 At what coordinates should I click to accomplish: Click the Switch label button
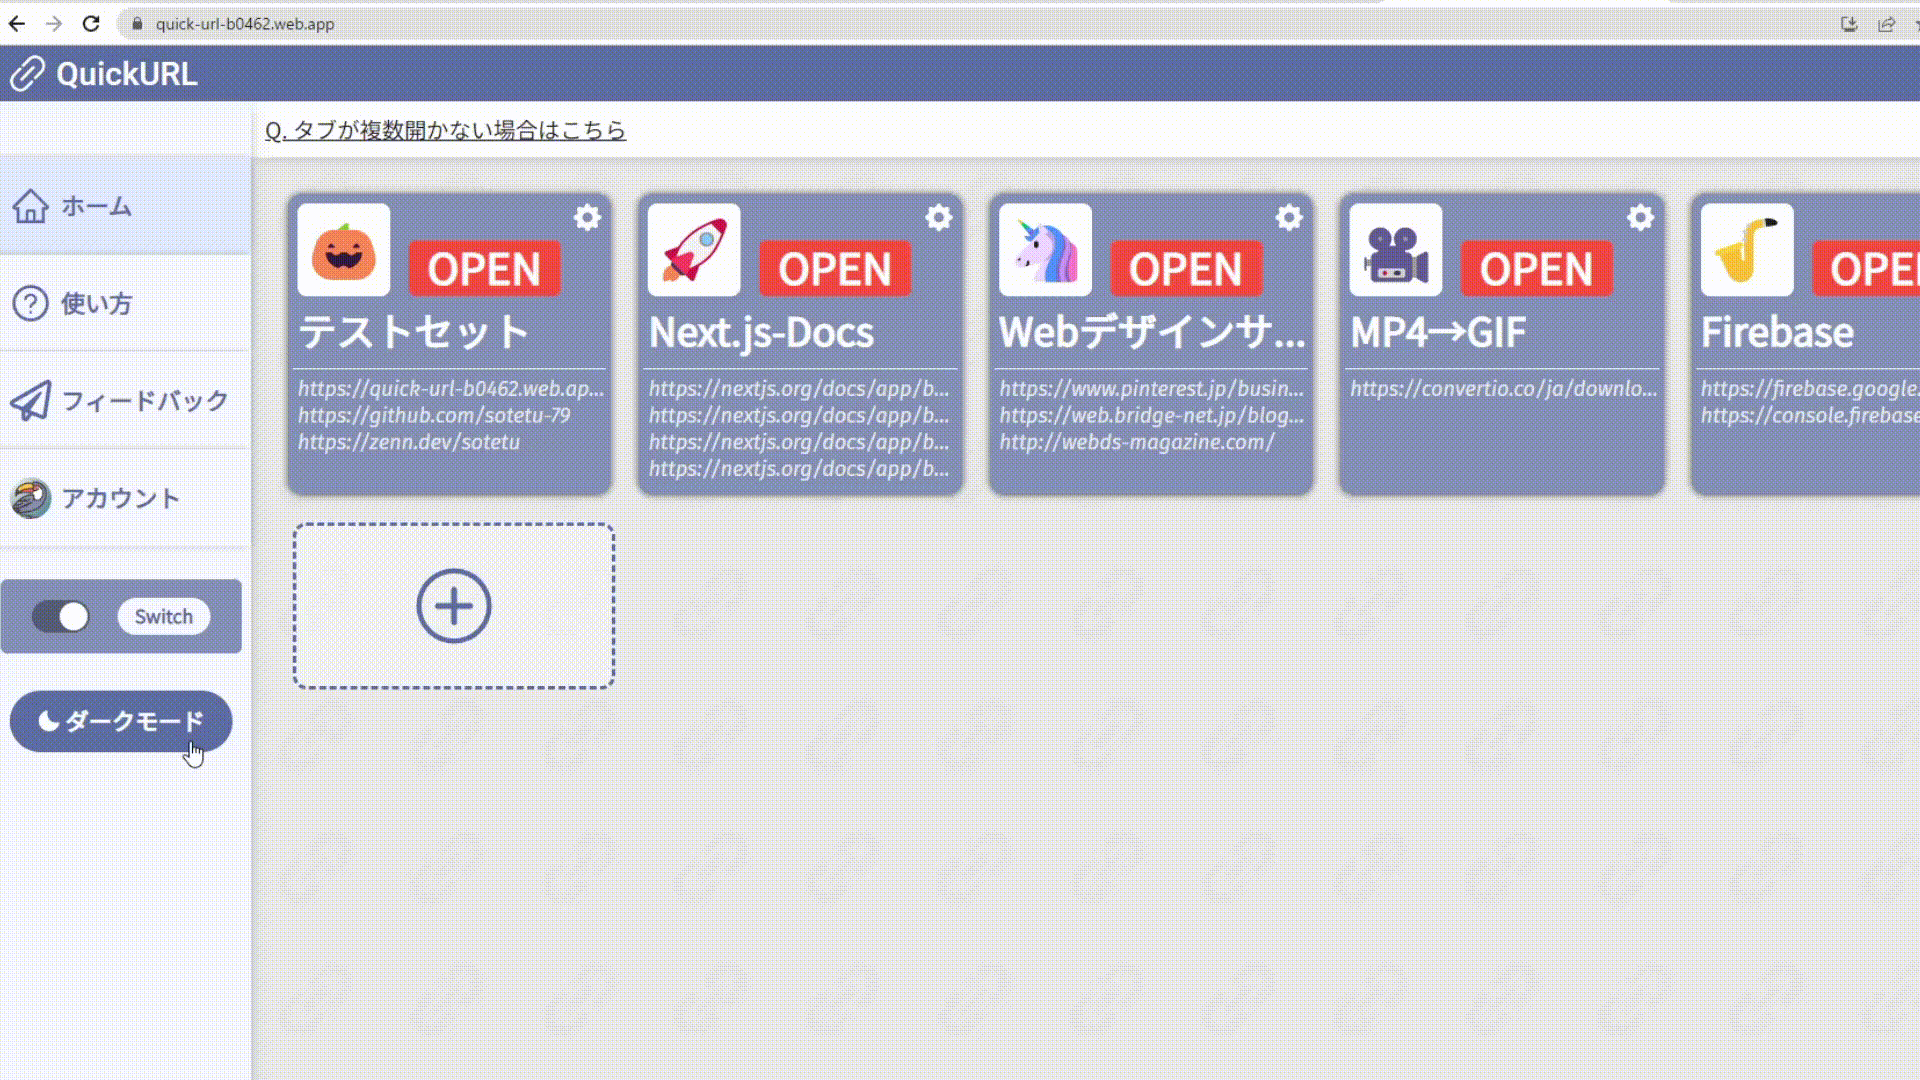coord(164,617)
